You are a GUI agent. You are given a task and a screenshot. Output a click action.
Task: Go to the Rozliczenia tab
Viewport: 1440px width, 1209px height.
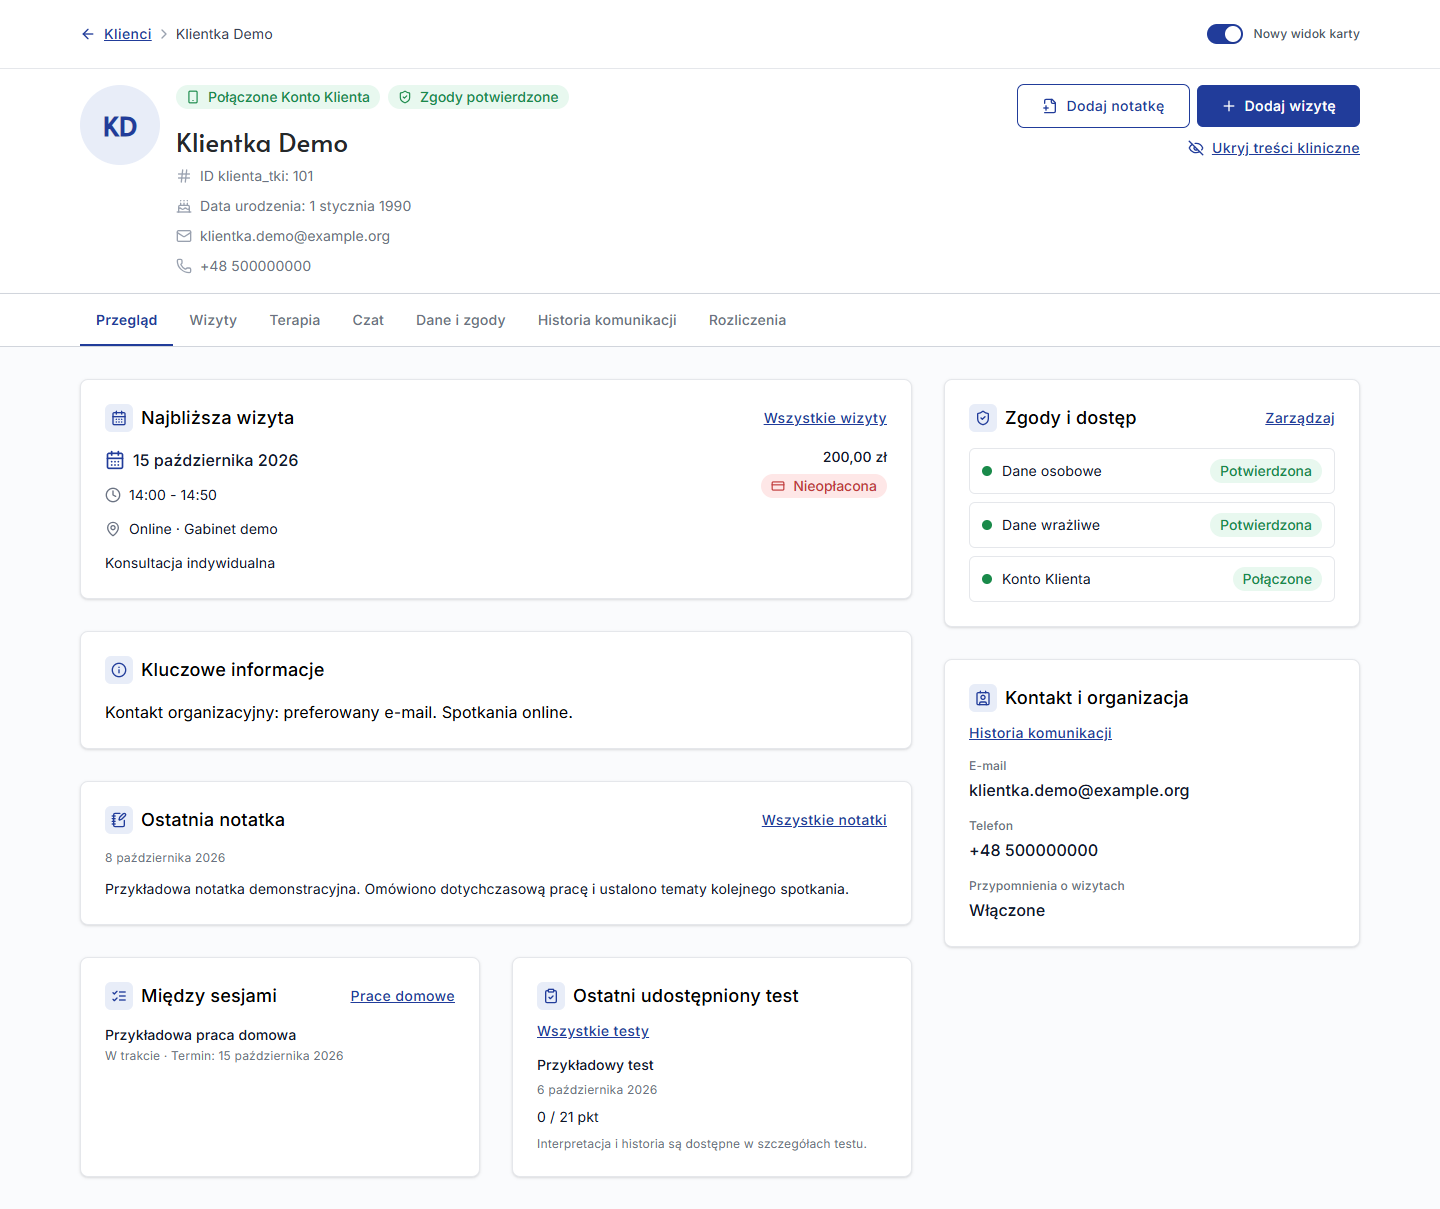click(x=748, y=320)
